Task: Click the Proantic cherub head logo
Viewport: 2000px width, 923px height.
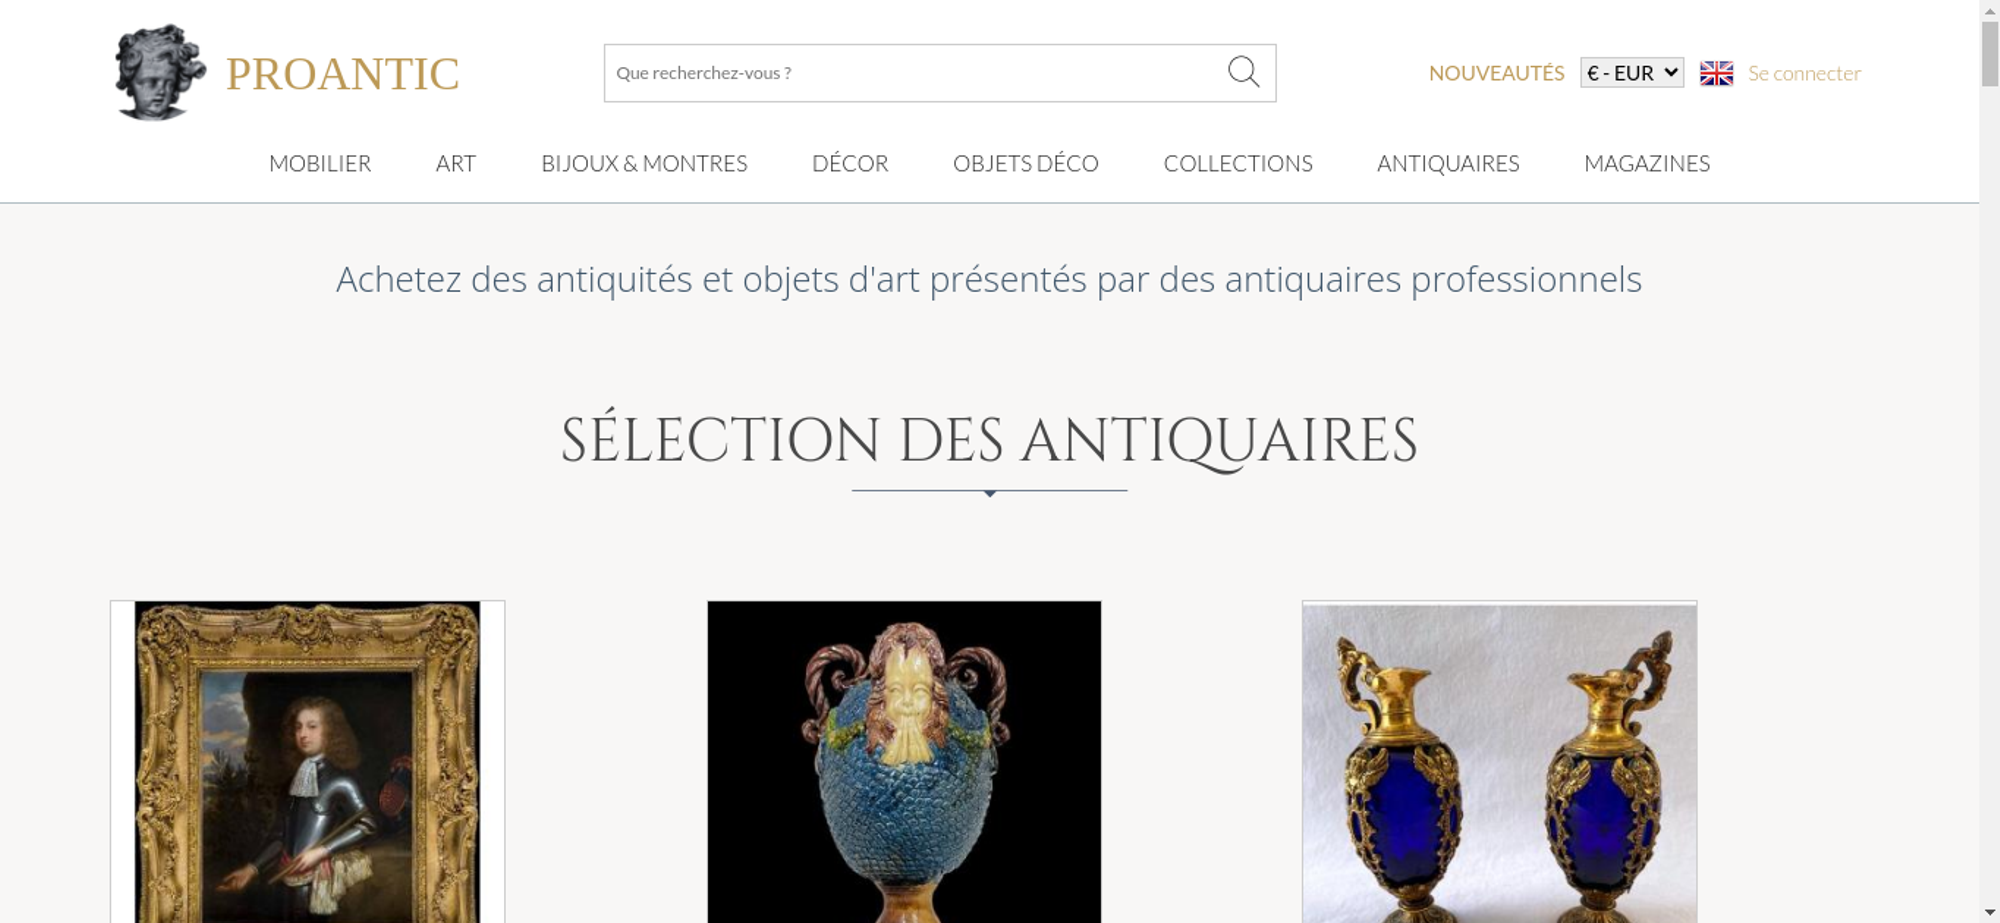Action: pos(160,72)
